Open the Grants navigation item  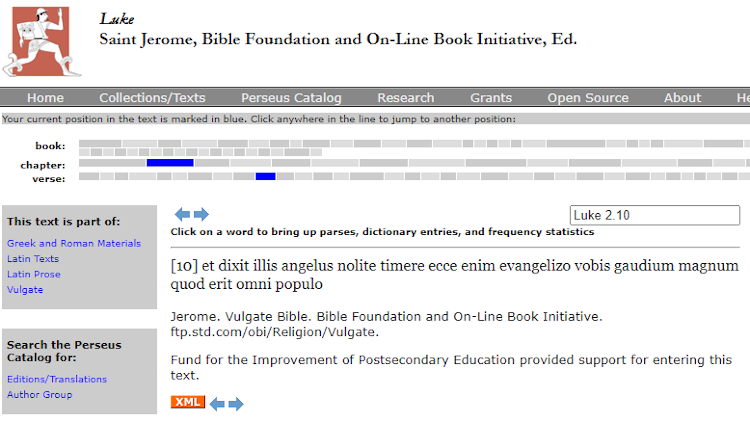pos(491,98)
